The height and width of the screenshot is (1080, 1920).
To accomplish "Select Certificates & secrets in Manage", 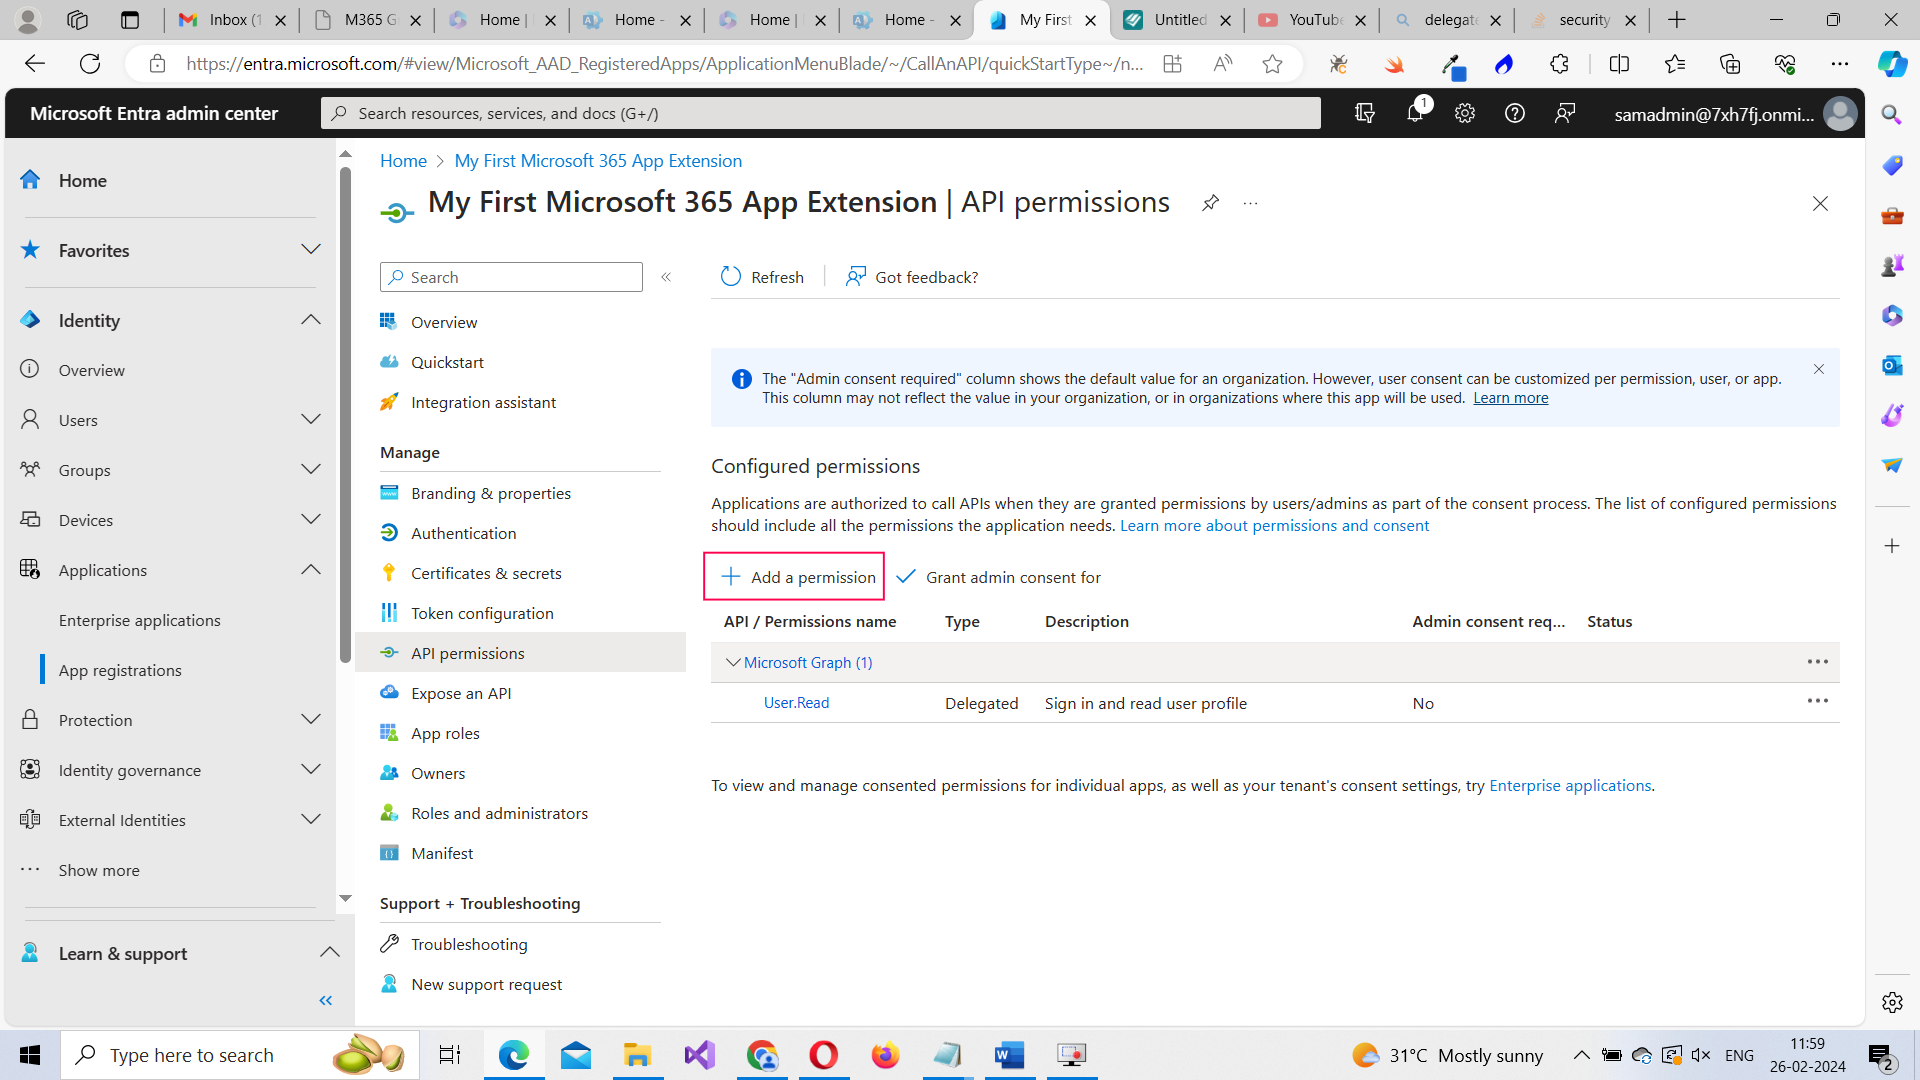I will [x=486, y=573].
